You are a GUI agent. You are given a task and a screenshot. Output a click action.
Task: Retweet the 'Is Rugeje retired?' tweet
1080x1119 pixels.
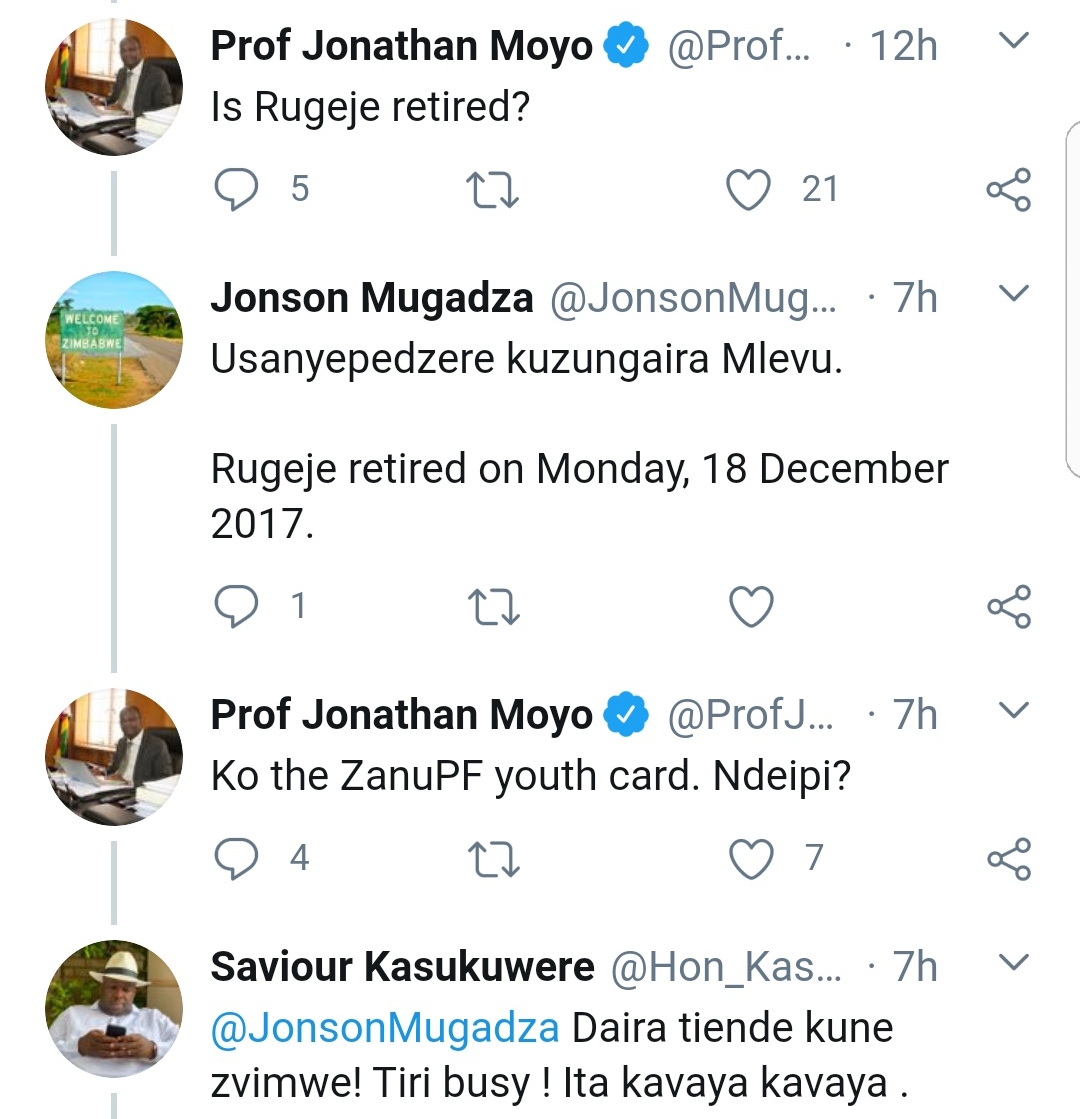click(x=491, y=188)
